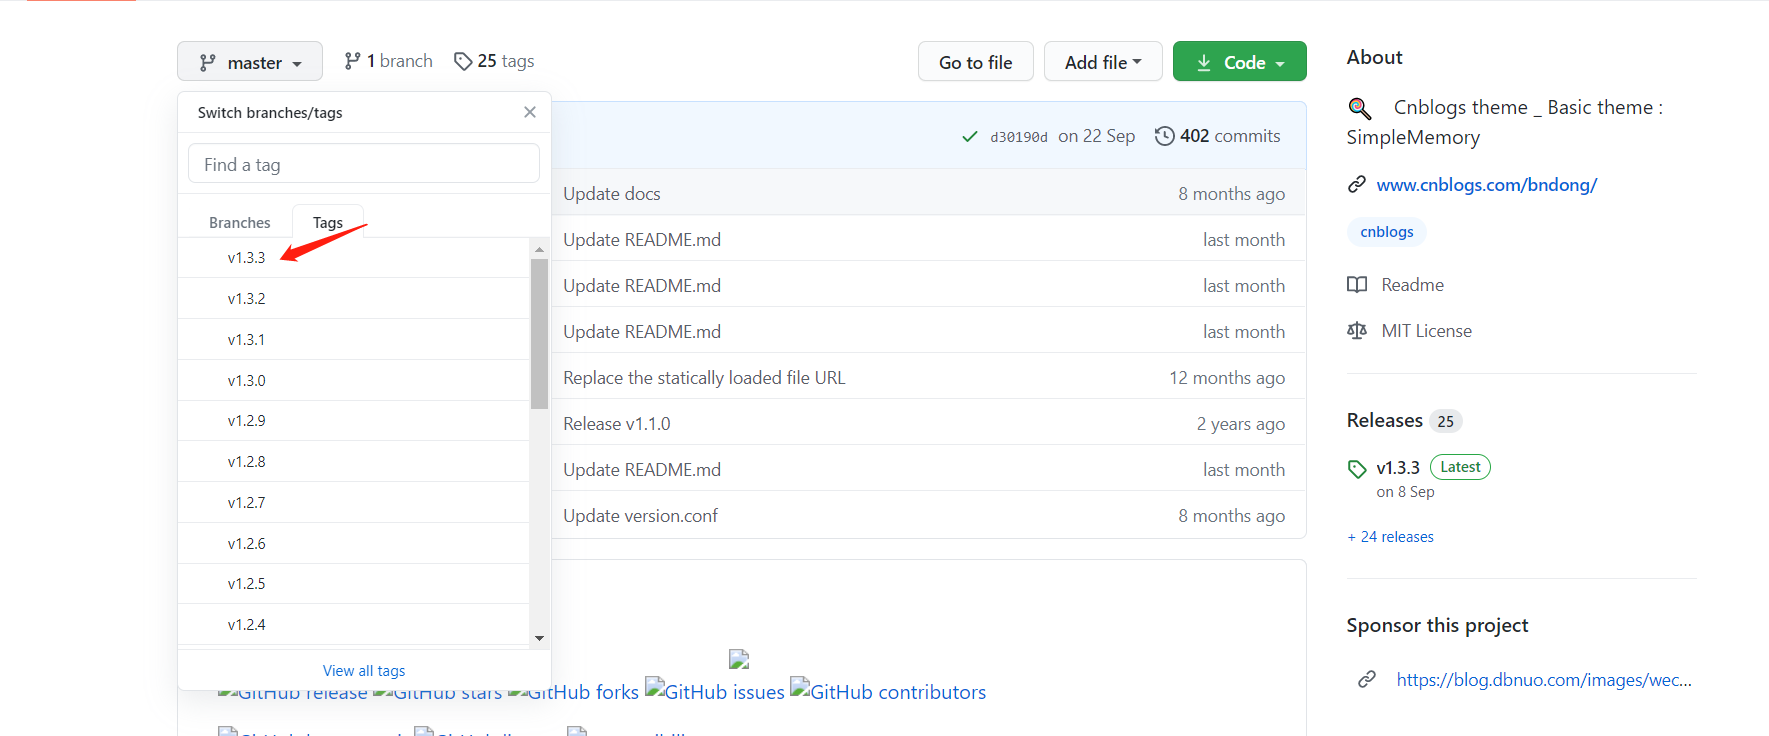
Task: Open the 25 tags link
Action: pos(494,61)
